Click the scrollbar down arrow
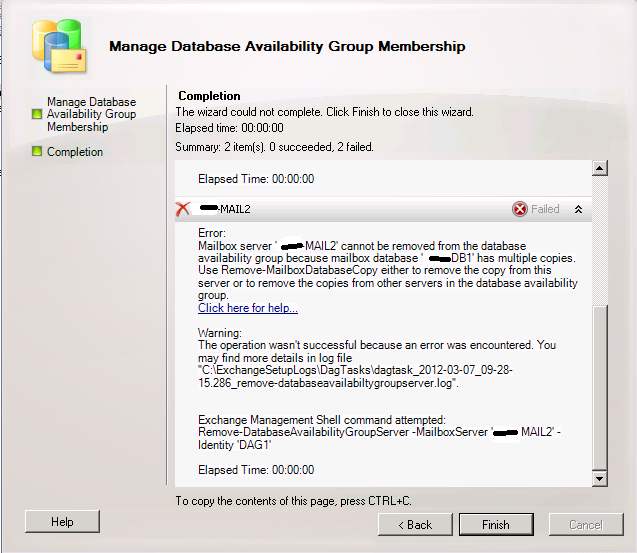The height and width of the screenshot is (553, 637). click(600, 479)
